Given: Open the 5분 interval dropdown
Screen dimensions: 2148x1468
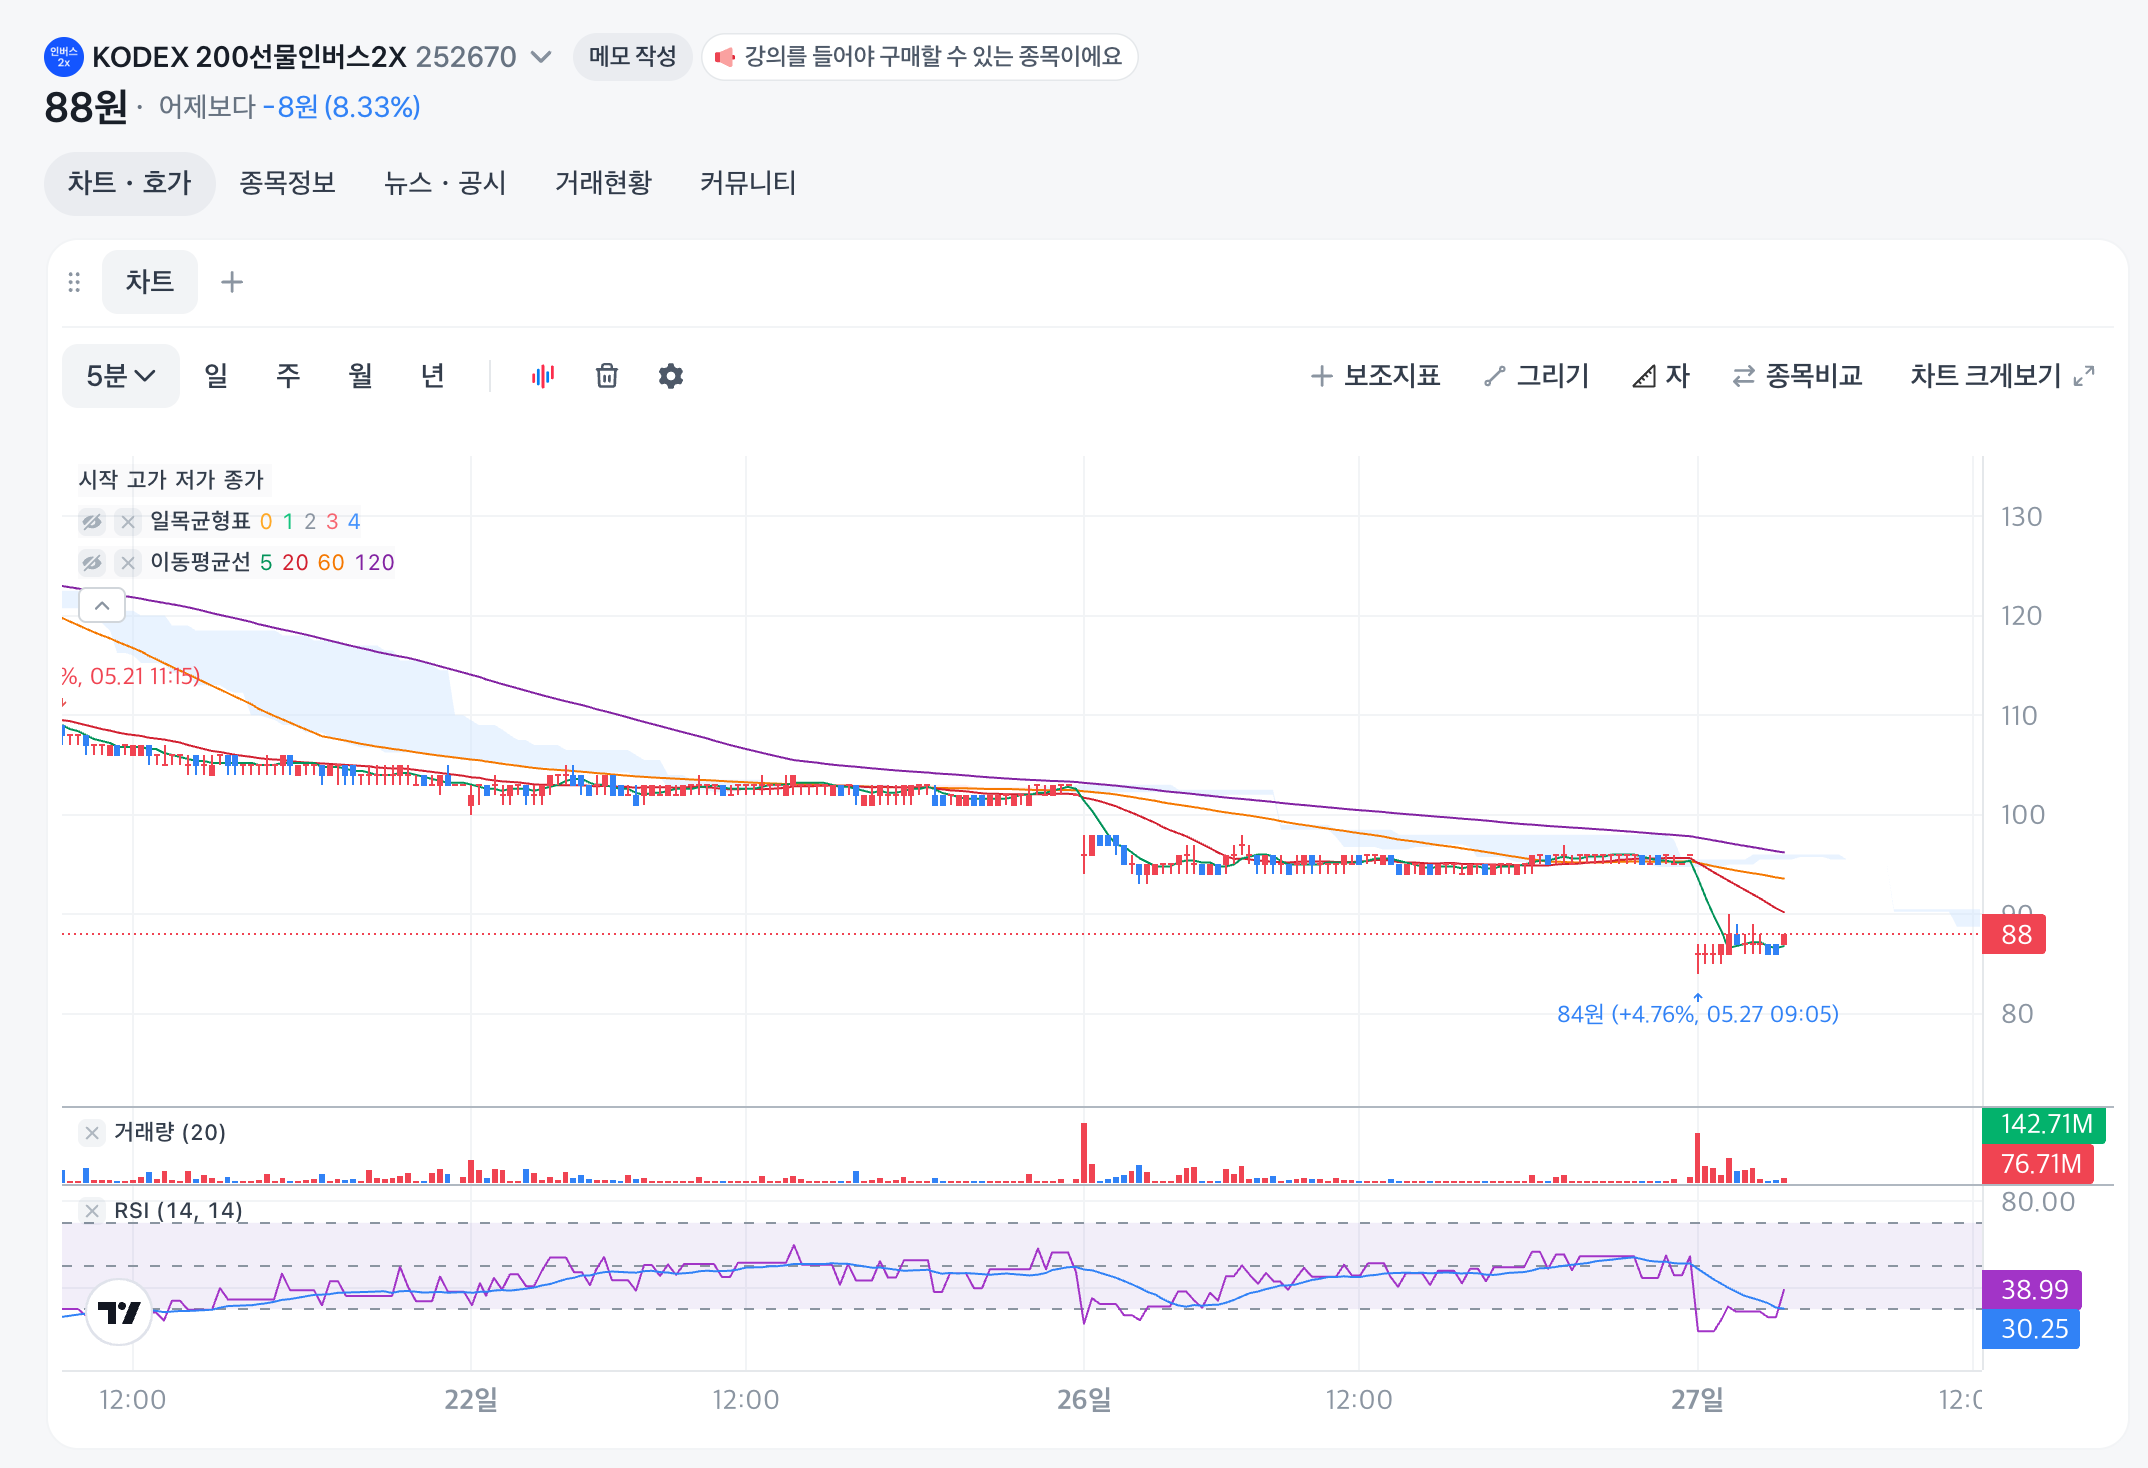Looking at the screenshot, I should 121,376.
